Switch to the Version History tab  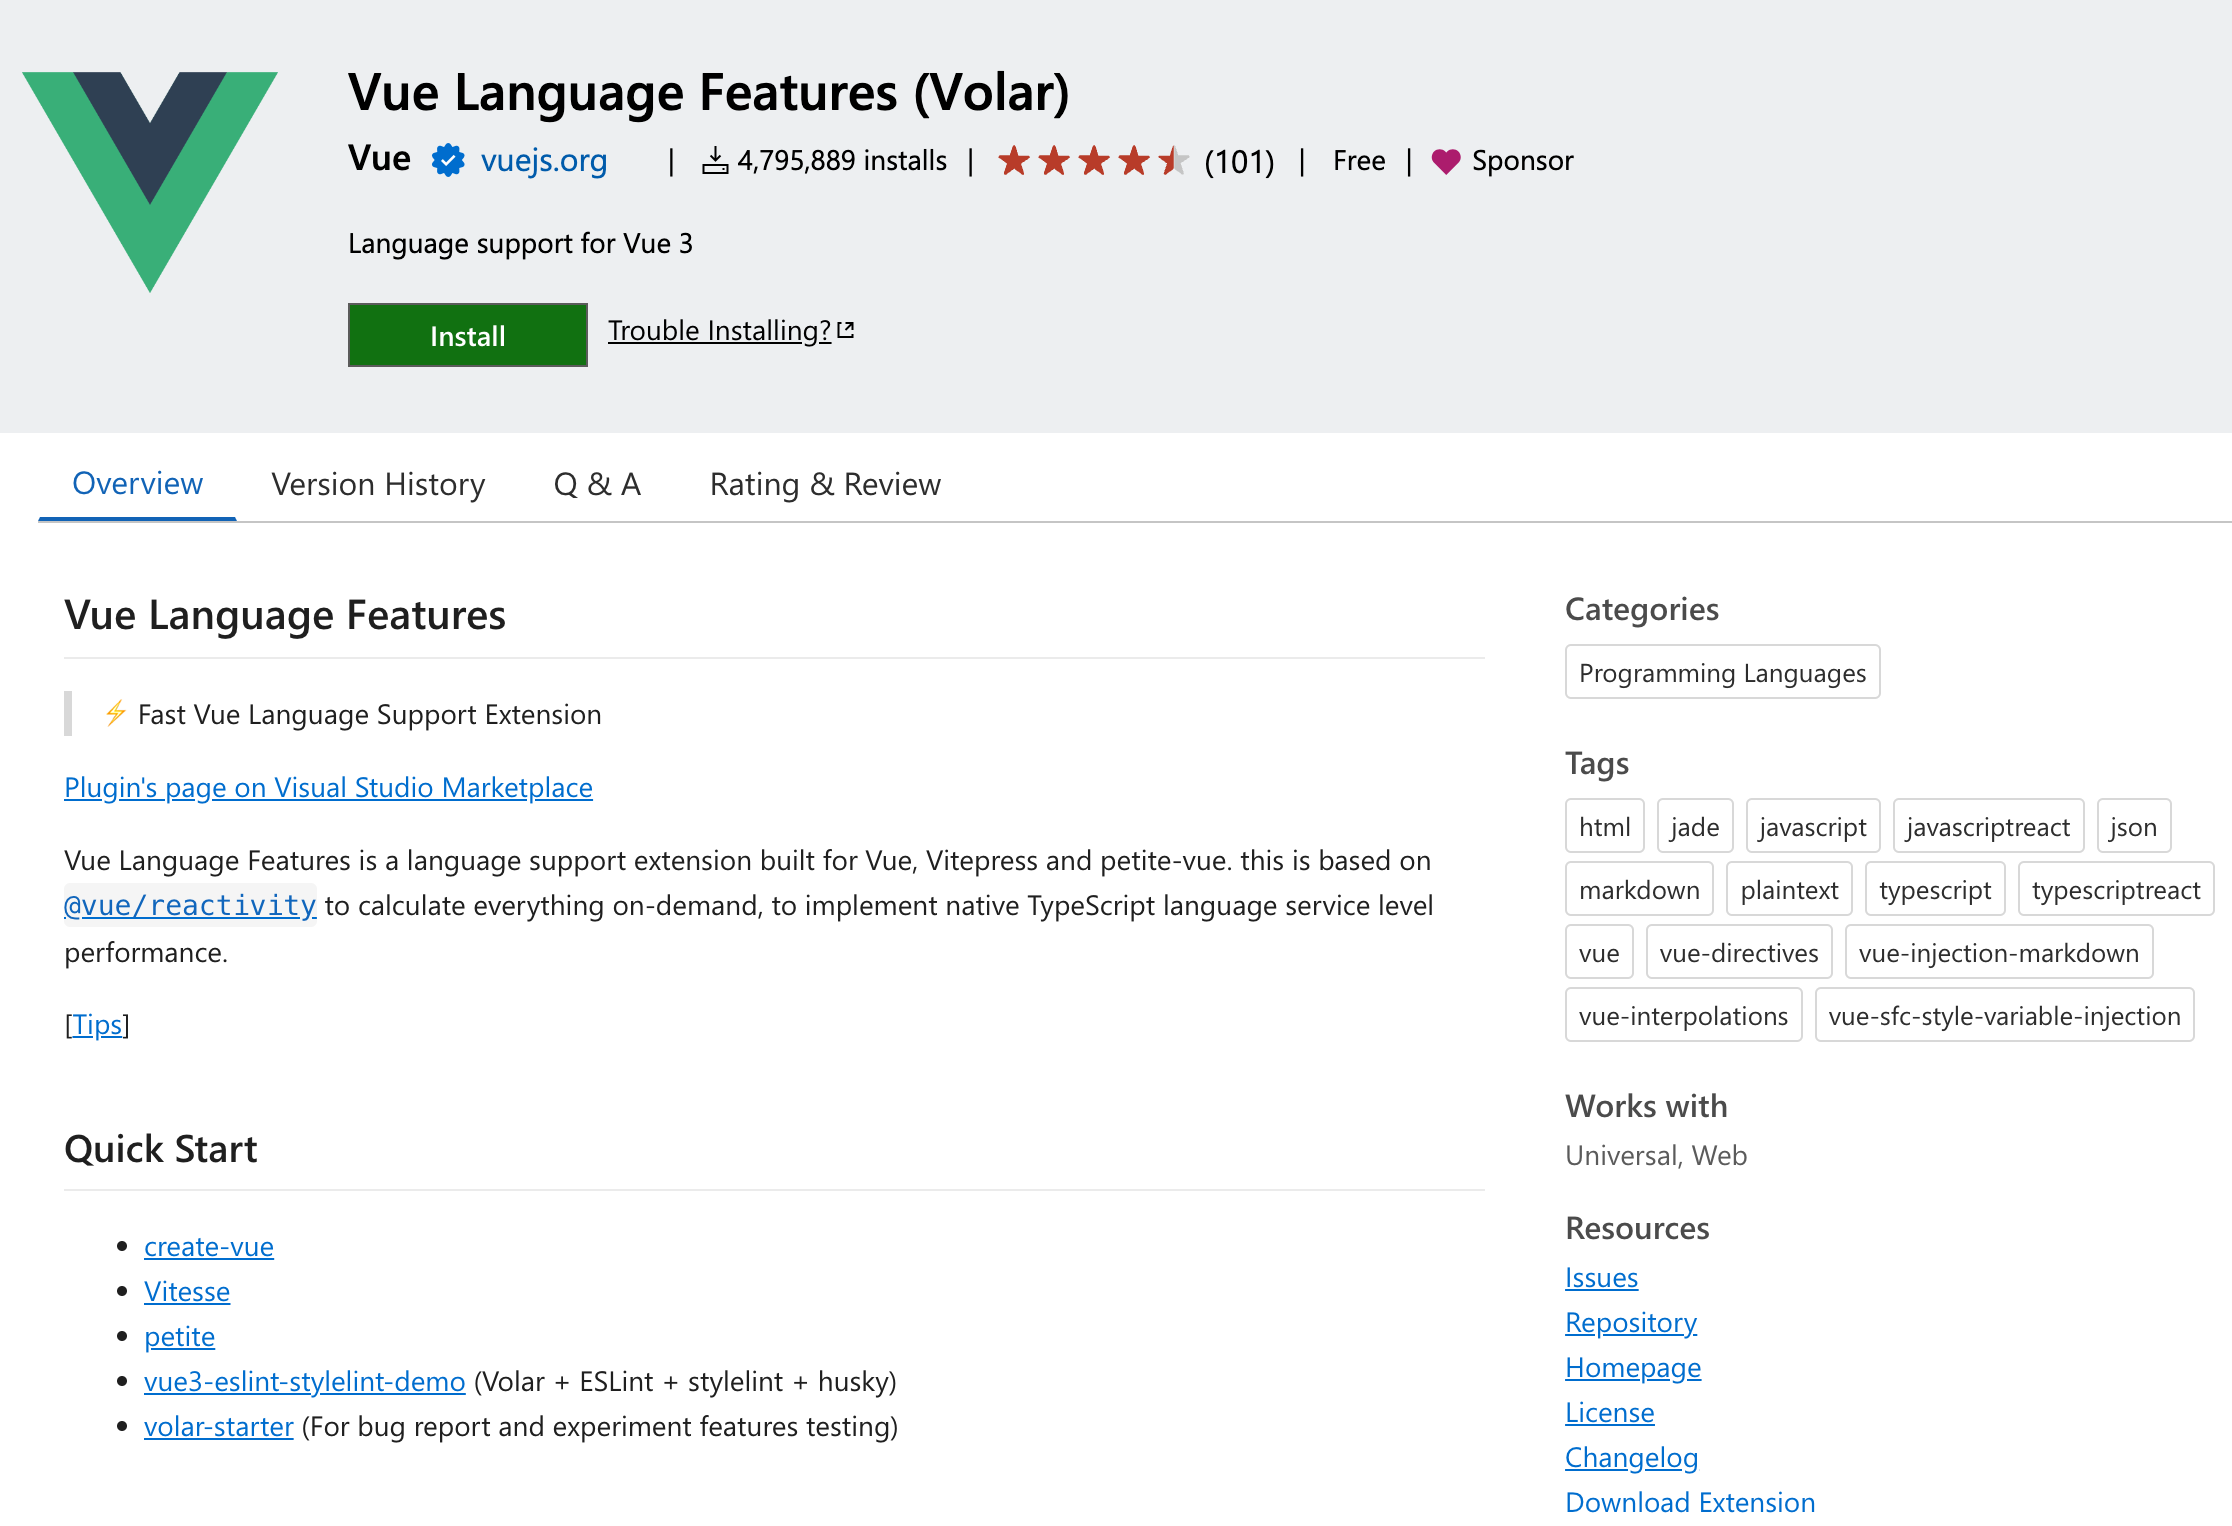coord(378,485)
